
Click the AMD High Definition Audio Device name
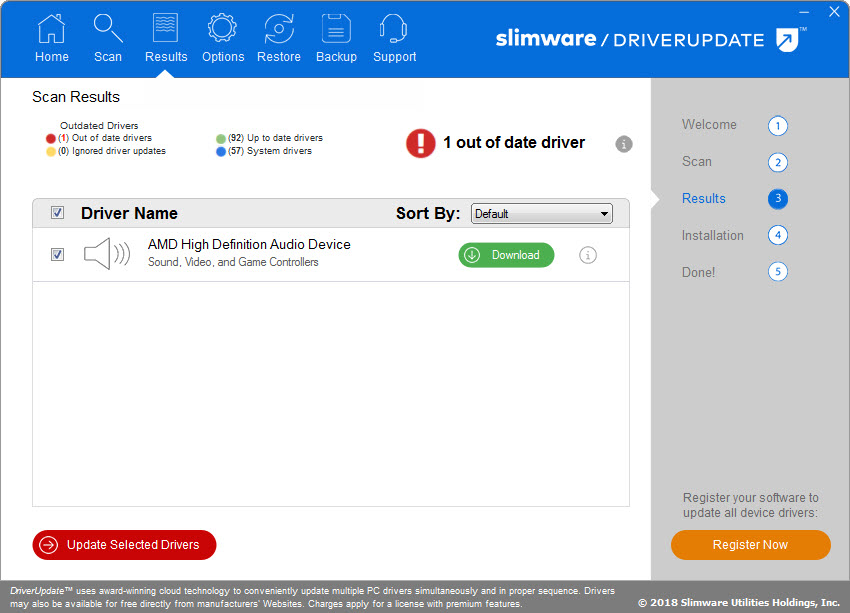(x=249, y=244)
